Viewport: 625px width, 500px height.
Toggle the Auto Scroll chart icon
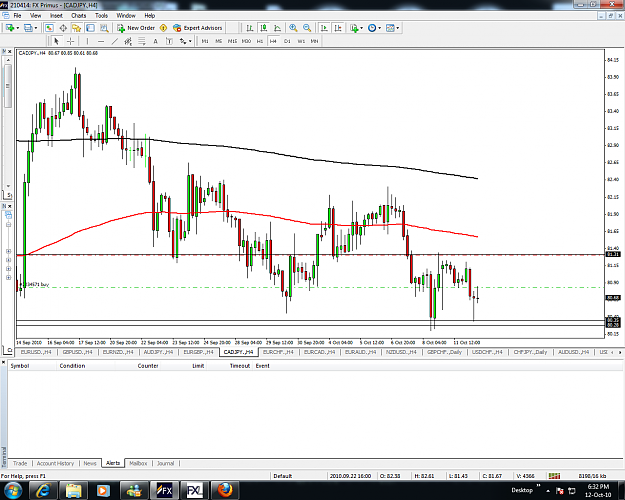[324, 28]
